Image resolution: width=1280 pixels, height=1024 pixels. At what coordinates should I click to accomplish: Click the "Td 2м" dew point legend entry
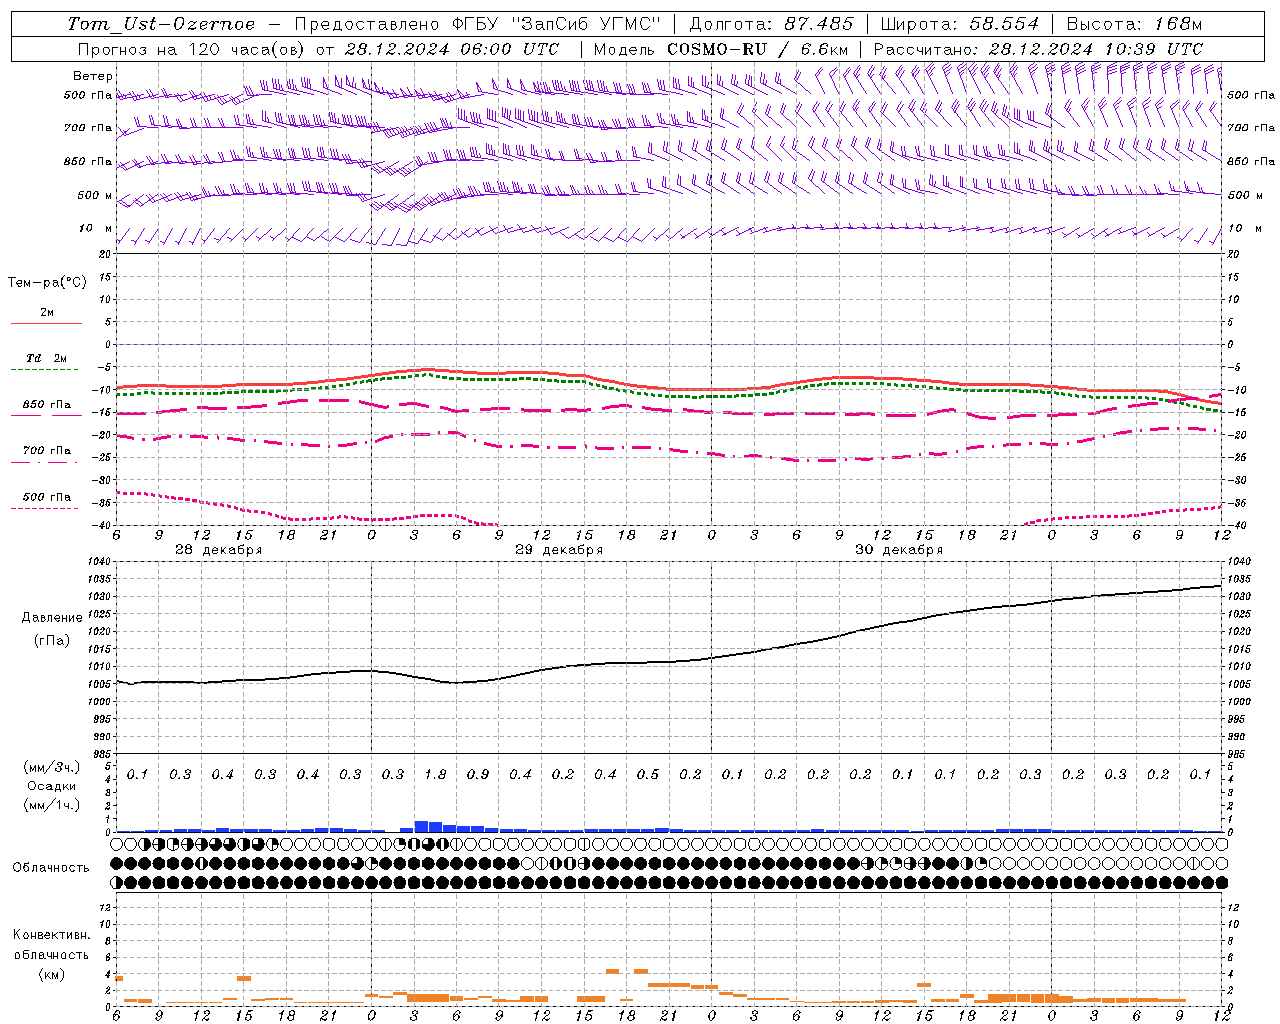tap(46, 358)
